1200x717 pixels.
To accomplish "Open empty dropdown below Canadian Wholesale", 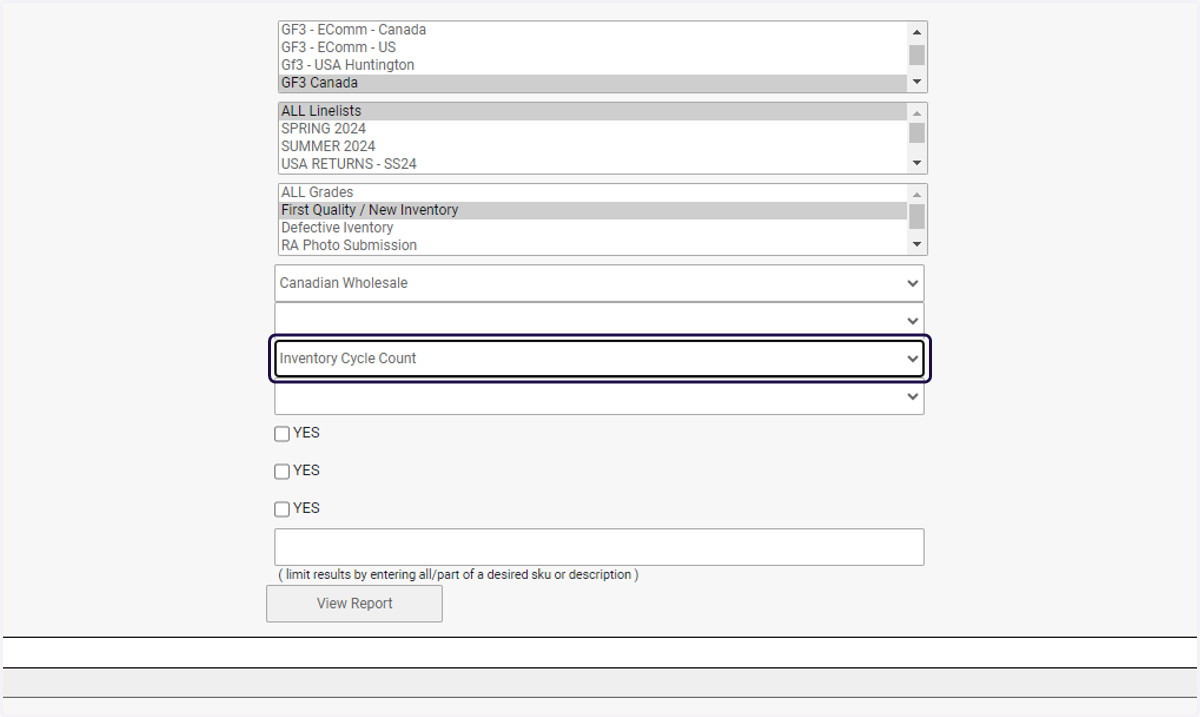I will coord(599,320).
